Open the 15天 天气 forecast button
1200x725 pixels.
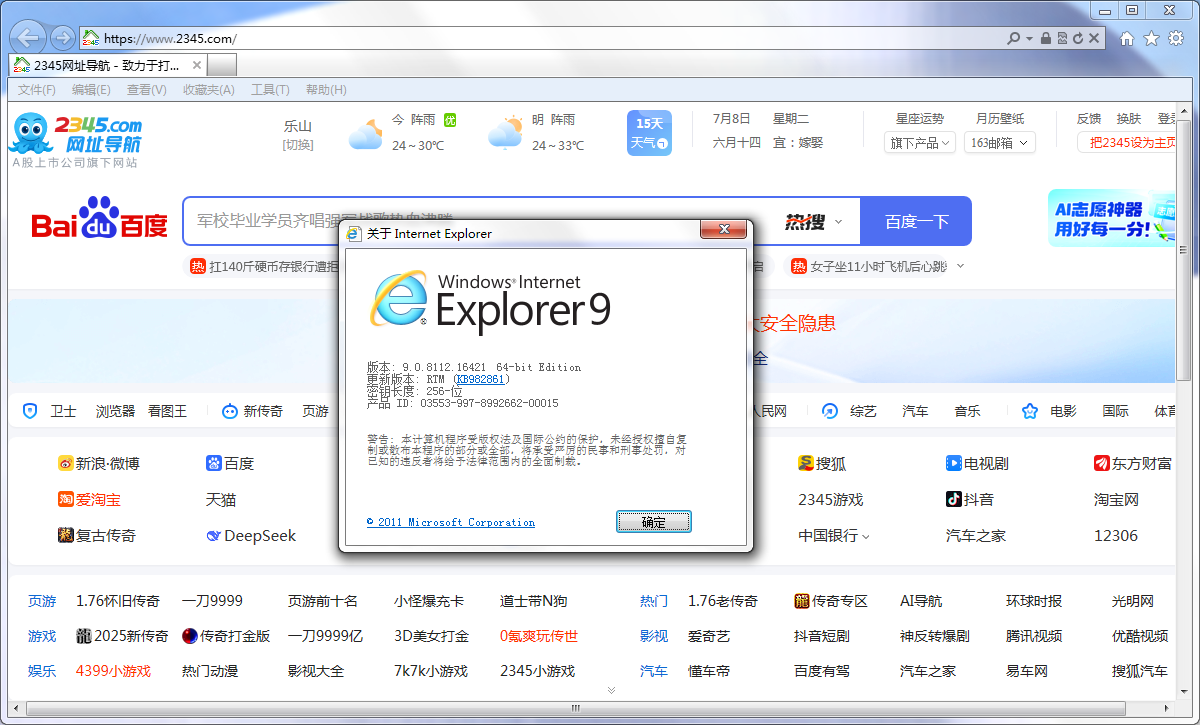pyautogui.click(x=649, y=133)
